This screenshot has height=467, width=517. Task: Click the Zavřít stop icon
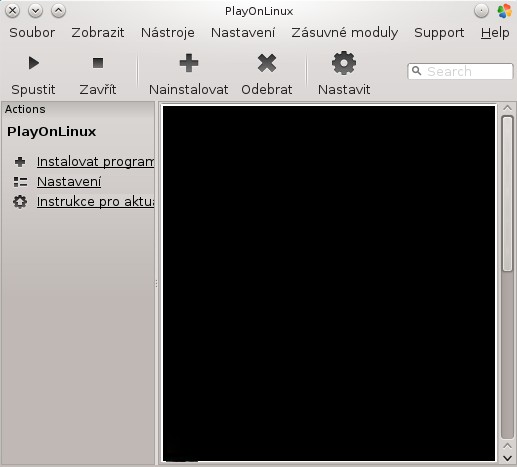point(98,63)
